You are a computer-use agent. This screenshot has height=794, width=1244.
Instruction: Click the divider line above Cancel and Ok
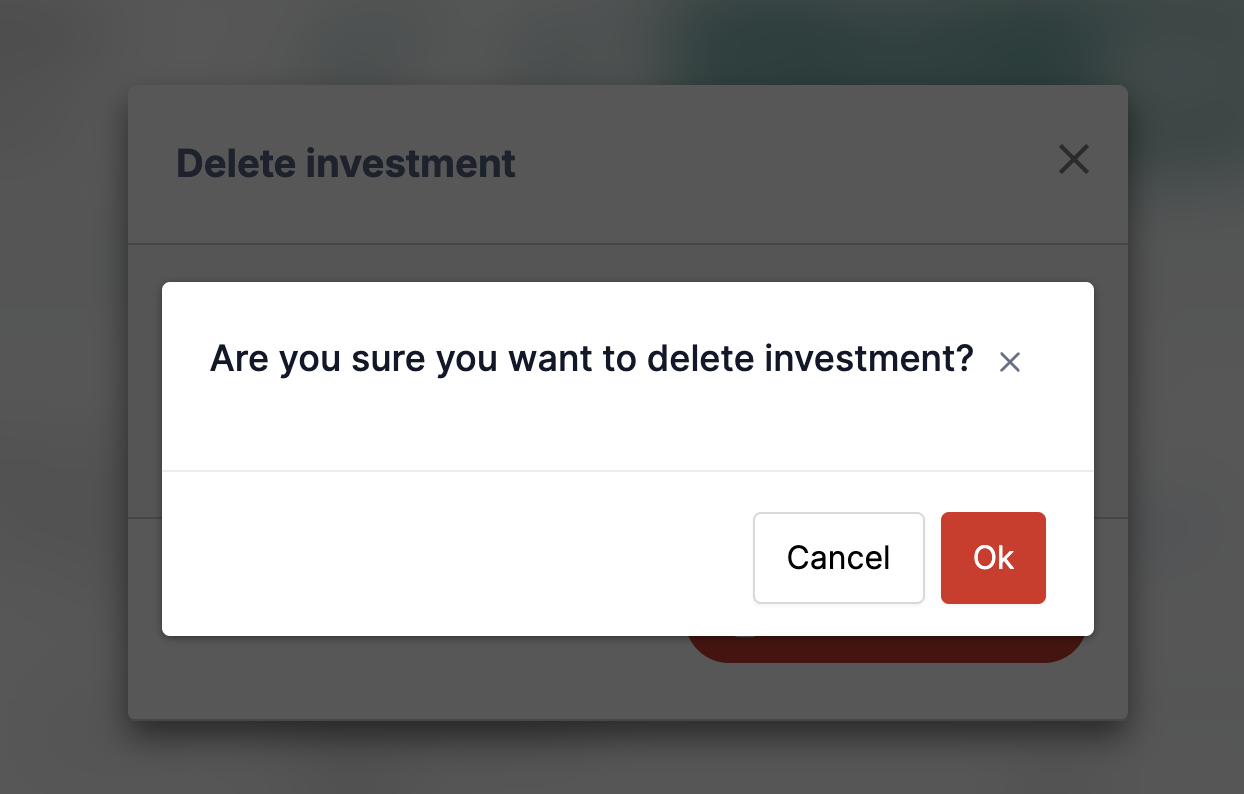point(627,470)
